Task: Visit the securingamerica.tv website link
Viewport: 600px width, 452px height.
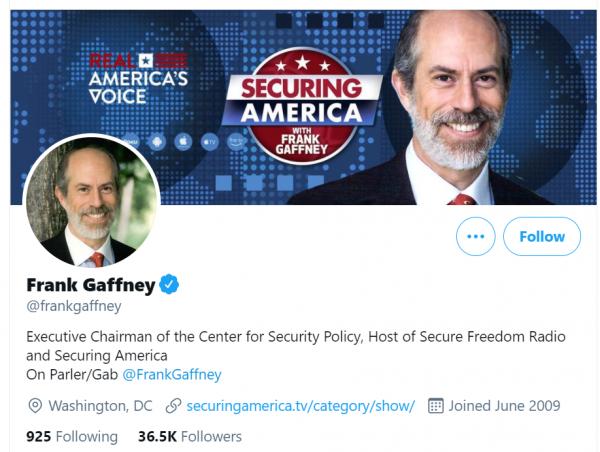Action: click(x=300, y=406)
